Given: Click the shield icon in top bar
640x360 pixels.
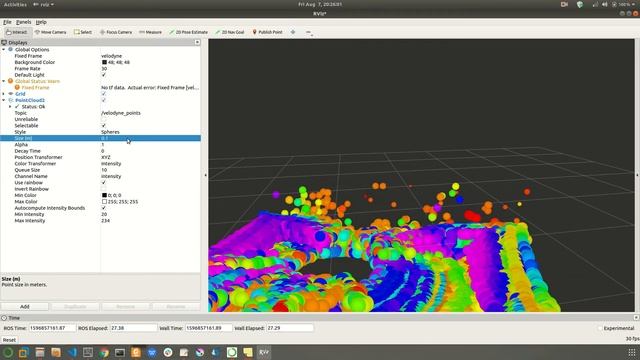Looking at the screenshot, I should coord(580,4).
